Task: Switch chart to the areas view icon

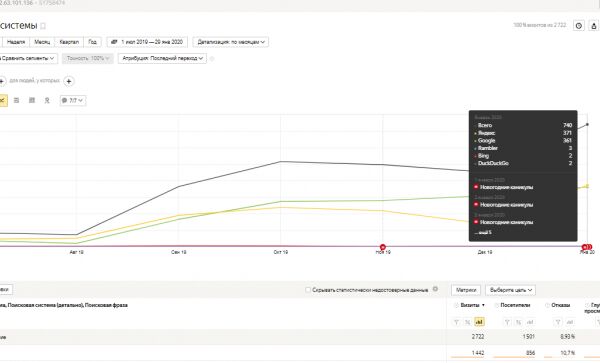Action: tap(16, 100)
